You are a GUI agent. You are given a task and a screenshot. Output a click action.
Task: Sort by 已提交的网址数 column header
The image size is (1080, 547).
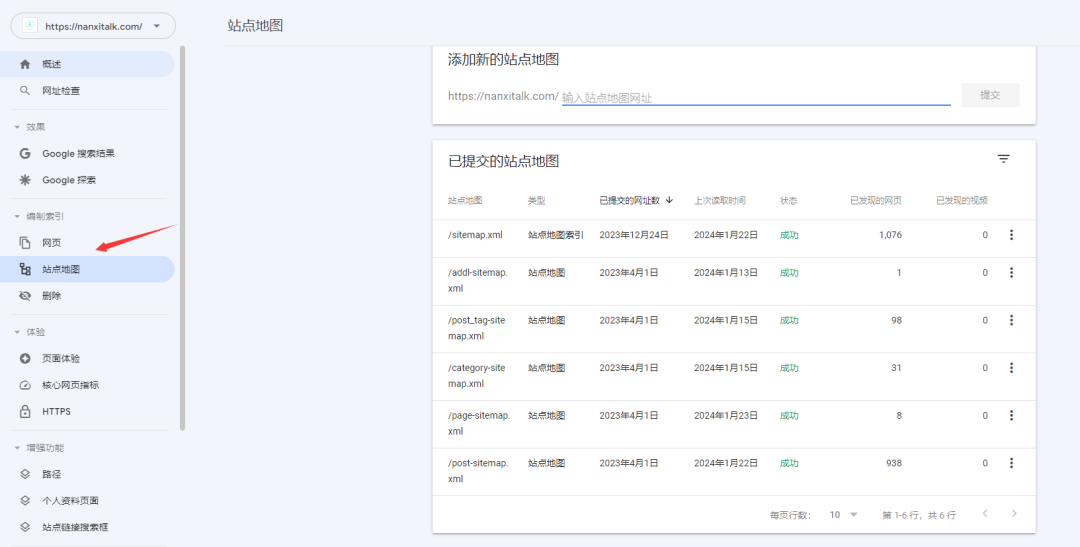[636, 200]
